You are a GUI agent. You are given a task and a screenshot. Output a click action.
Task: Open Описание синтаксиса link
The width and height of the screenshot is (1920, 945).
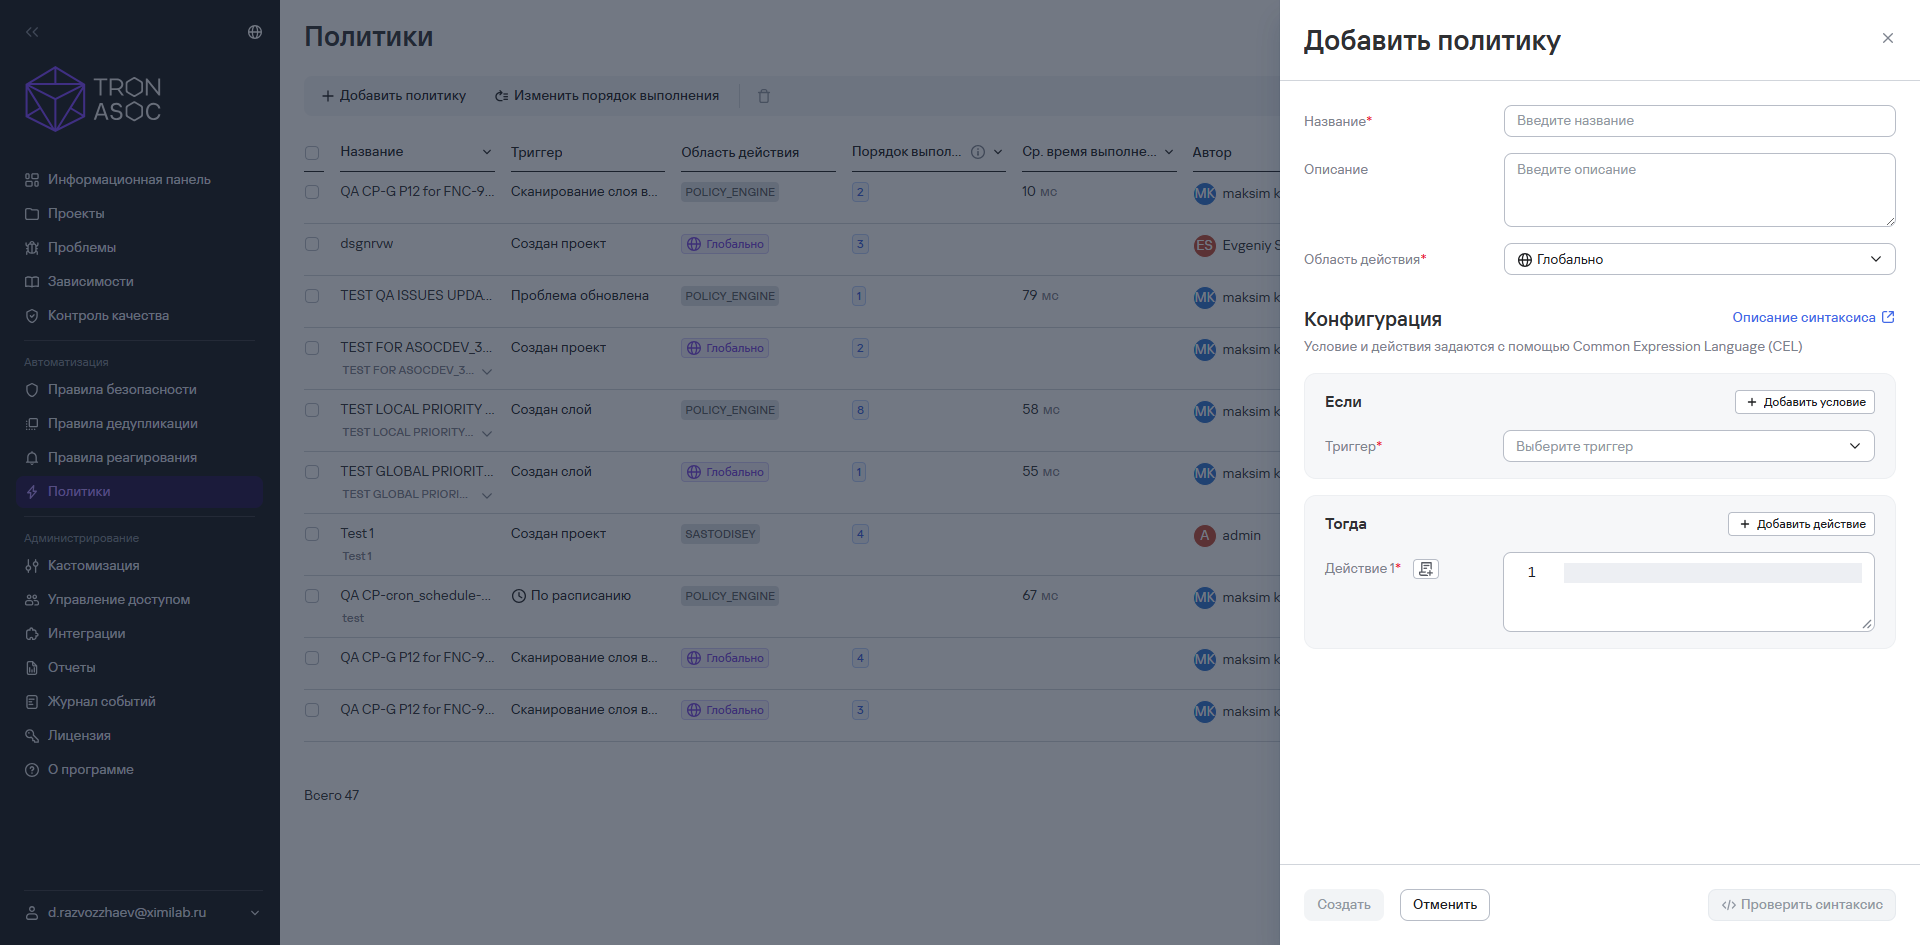point(1813,317)
